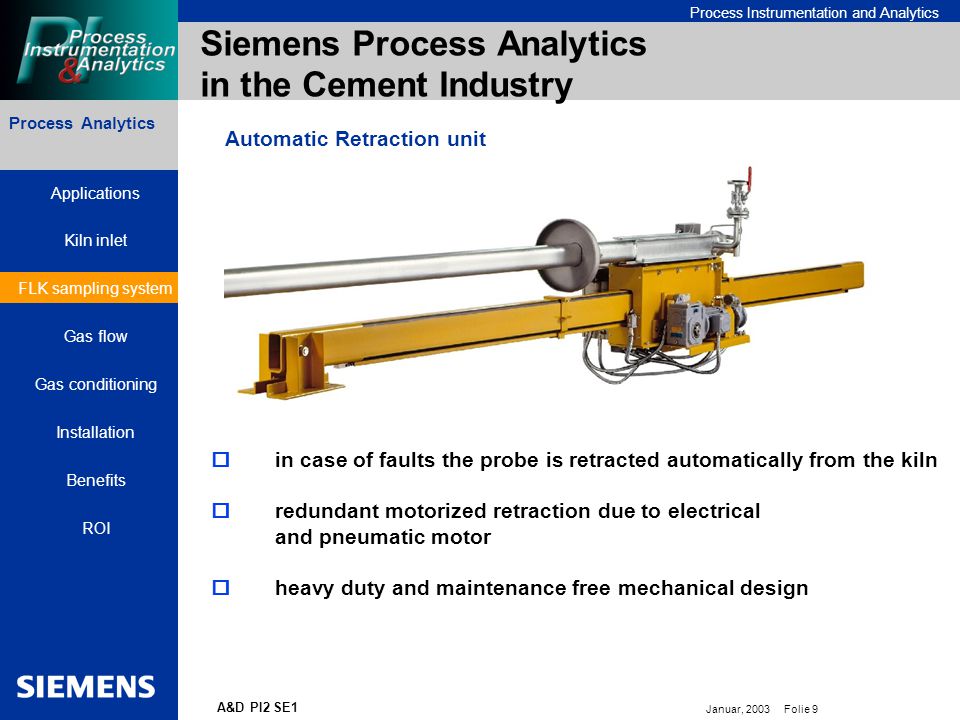This screenshot has width=960, height=720.
Task: Select the 'Automatic Retraction unit' subtitle
Action: tap(355, 139)
